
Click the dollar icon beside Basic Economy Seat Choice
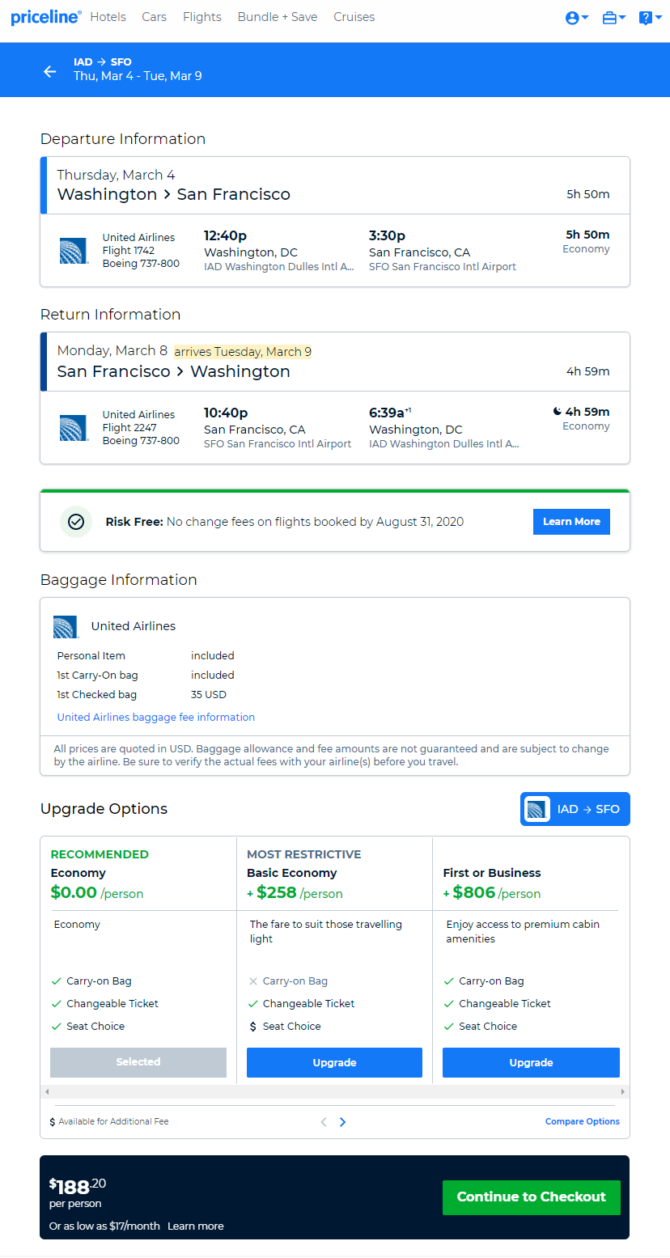pyautogui.click(x=253, y=1026)
